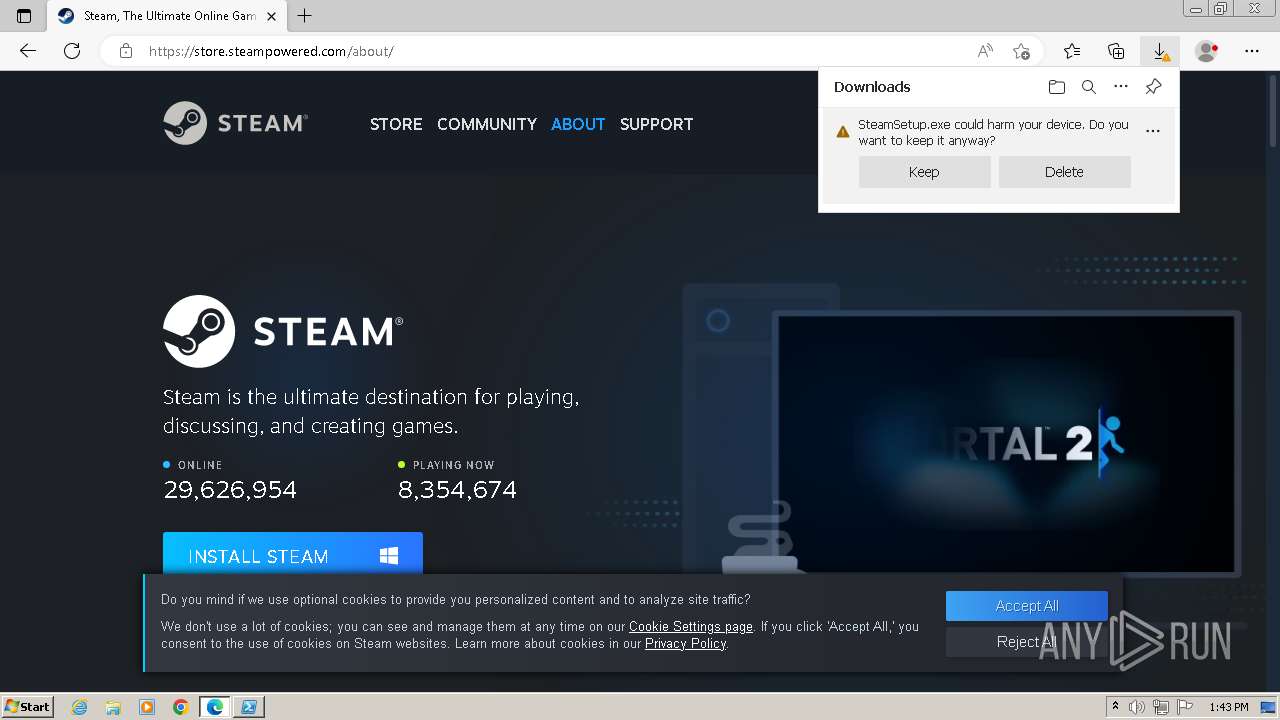The width and height of the screenshot is (1280, 720).
Task: Click the large Steam logo on page
Action: [x=283, y=331]
